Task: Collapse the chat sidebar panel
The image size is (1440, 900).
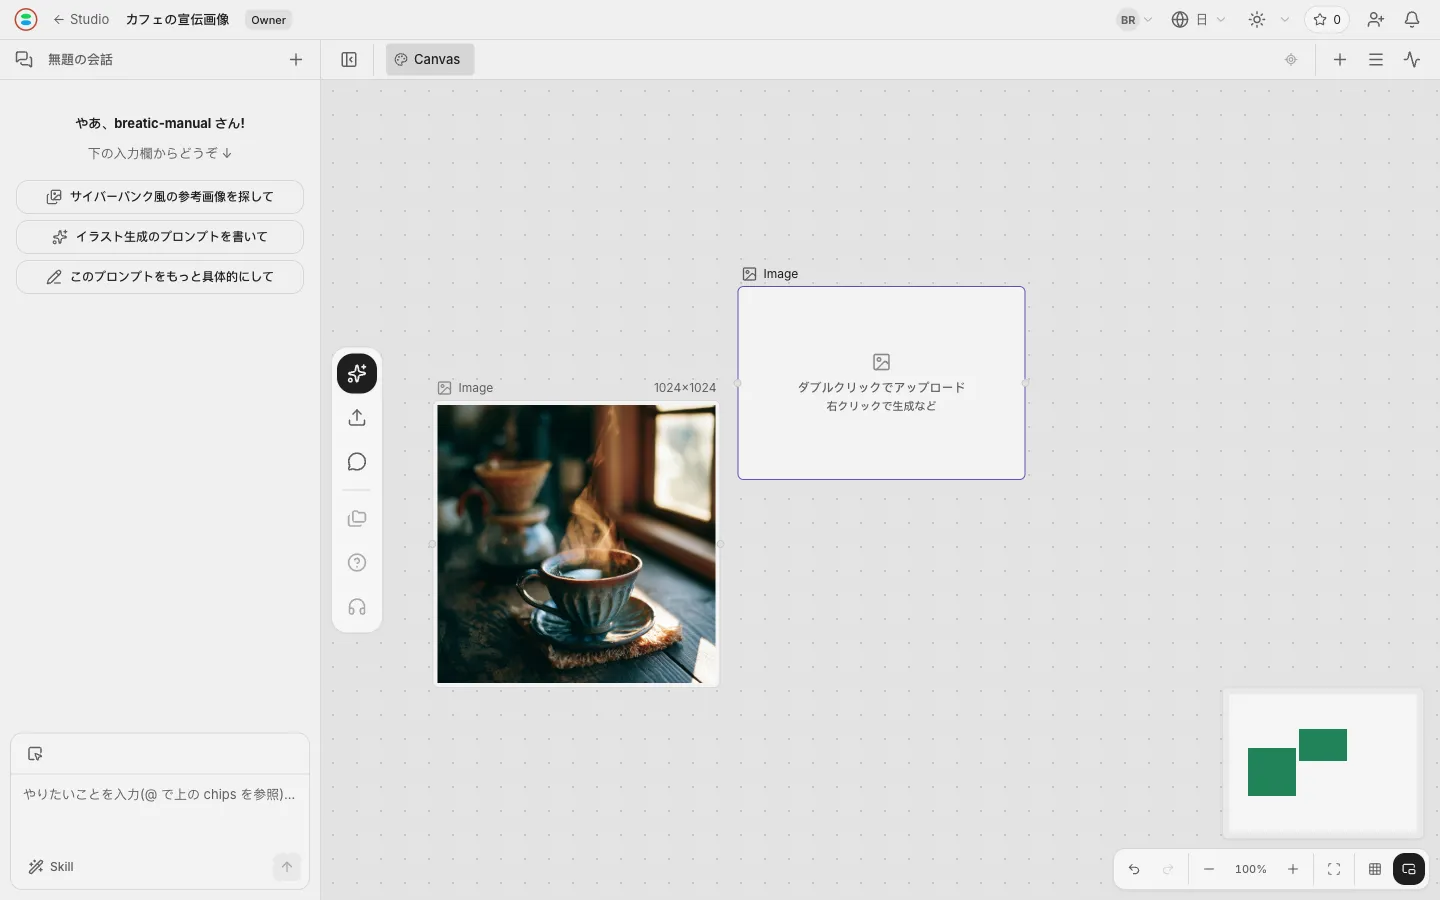Action: (349, 59)
